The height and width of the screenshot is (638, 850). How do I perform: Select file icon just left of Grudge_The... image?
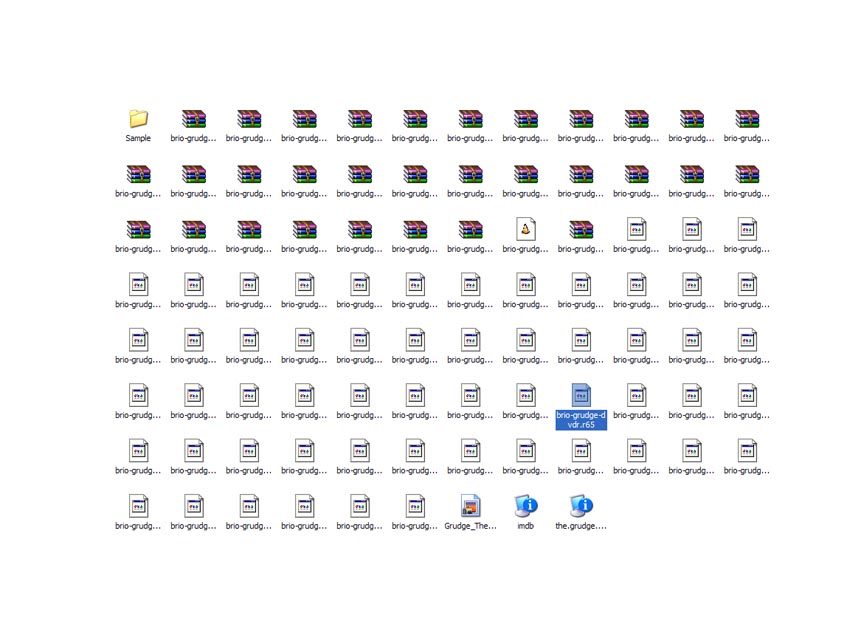click(x=415, y=506)
